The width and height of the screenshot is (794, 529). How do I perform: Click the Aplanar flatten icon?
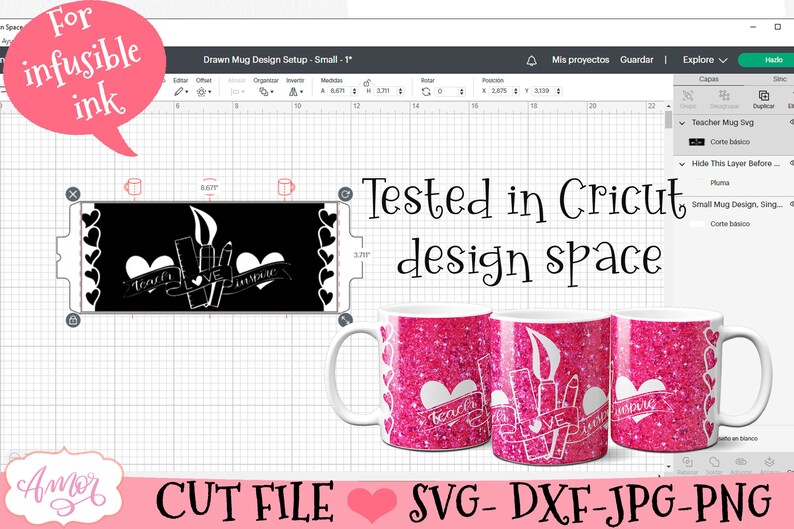click(x=769, y=462)
